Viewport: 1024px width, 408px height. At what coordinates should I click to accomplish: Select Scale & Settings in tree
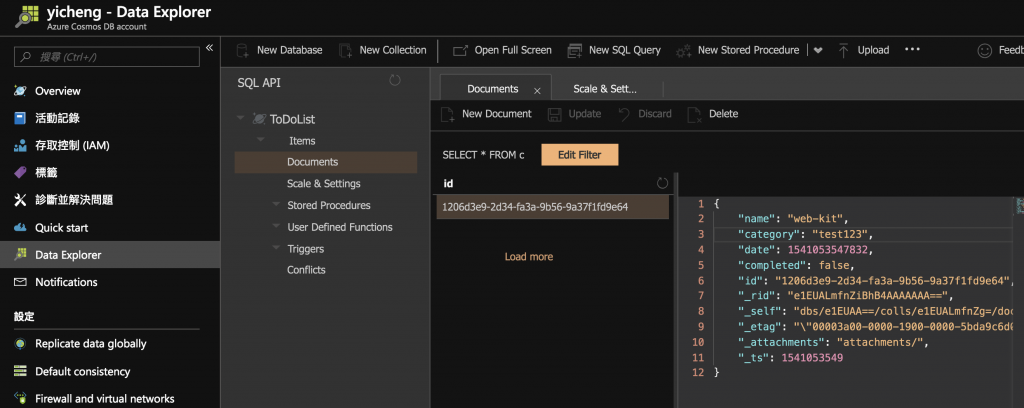click(323, 183)
